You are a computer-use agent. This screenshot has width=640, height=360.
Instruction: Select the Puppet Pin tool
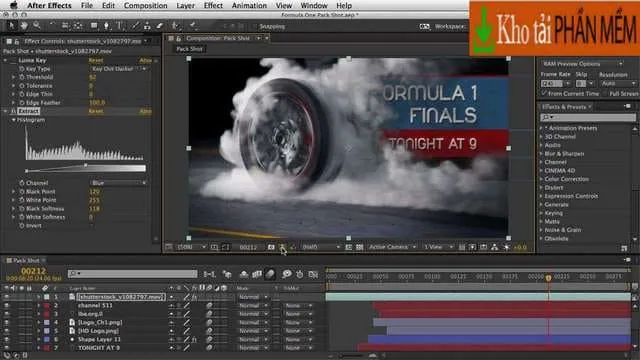pos(192,26)
